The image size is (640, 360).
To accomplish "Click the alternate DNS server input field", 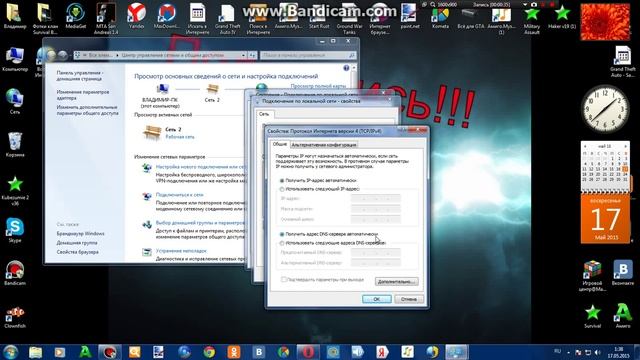I will (x=376, y=263).
